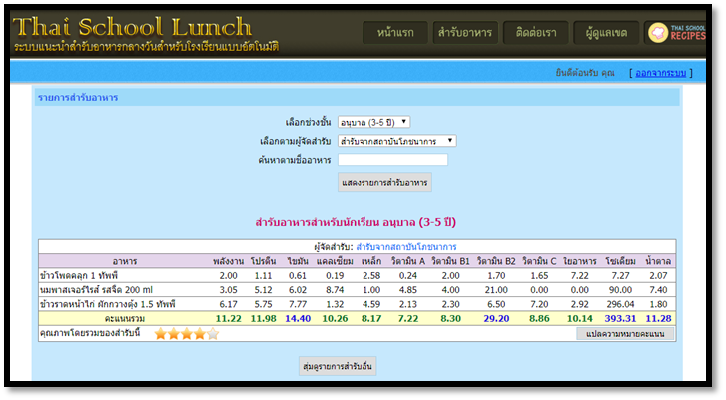The width and height of the screenshot is (726, 400).
Task: Click the ยินดีต้อนรับ คุณ welcome text
Action: pyautogui.click(x=585, y=73)
